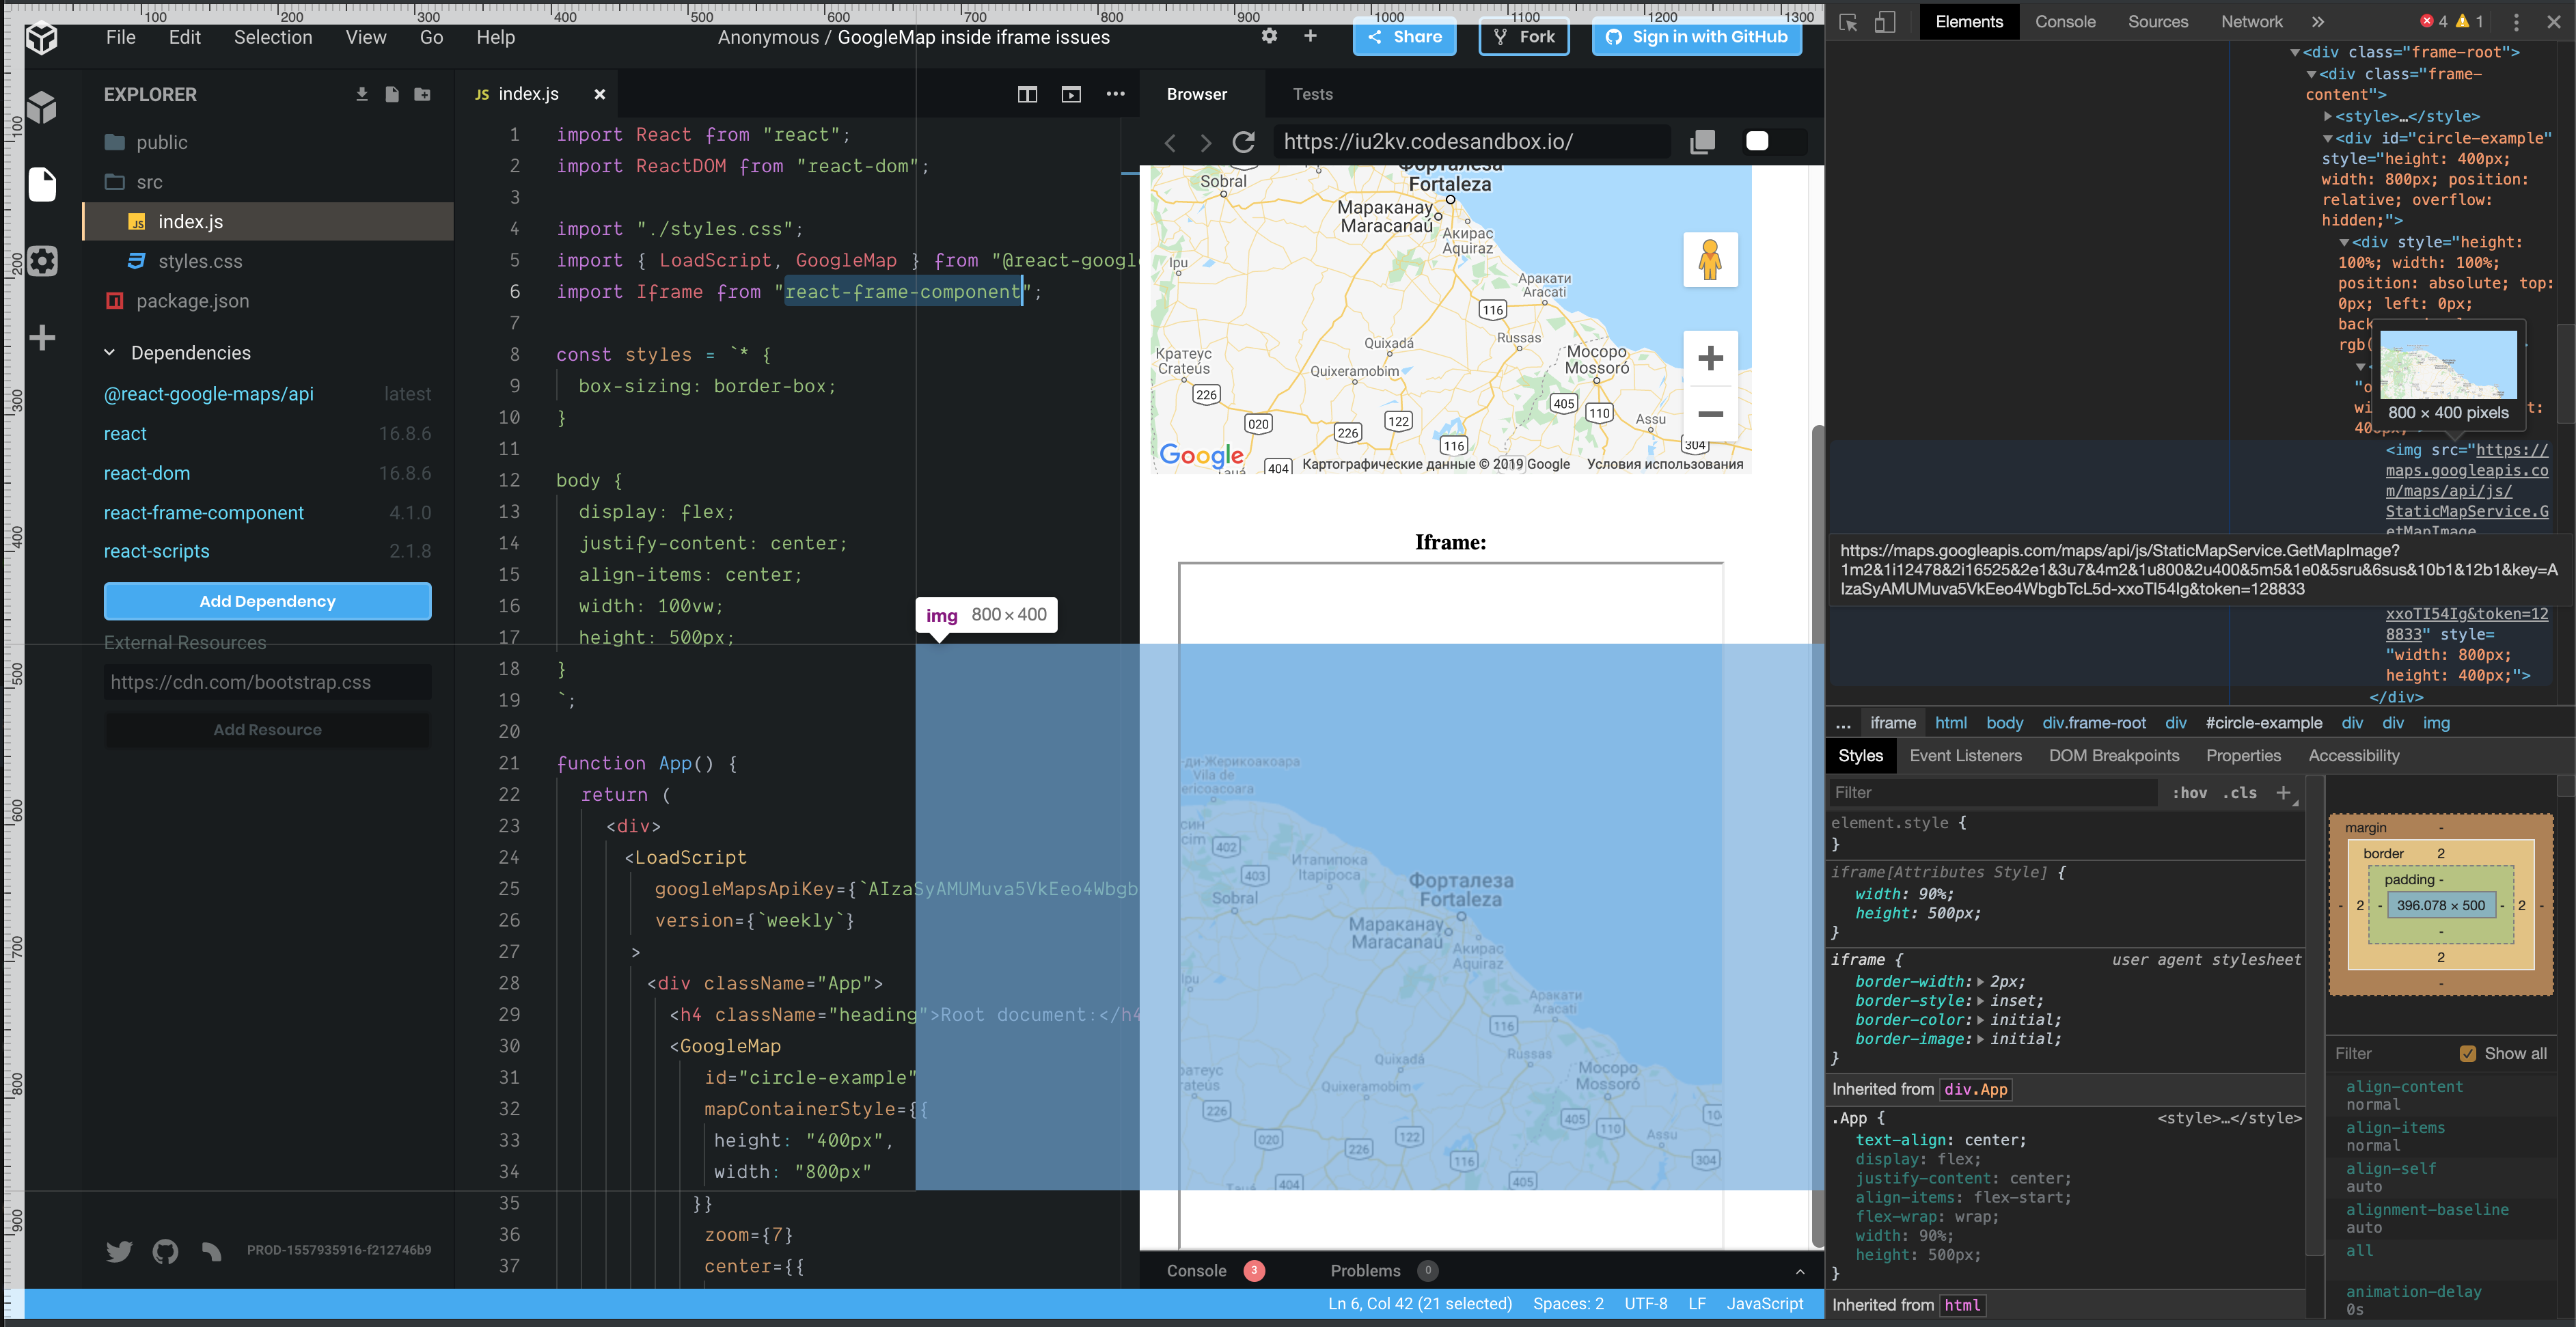
Task: Click the export/download icon in the Explorer header
Action: (x=361, y=94)
